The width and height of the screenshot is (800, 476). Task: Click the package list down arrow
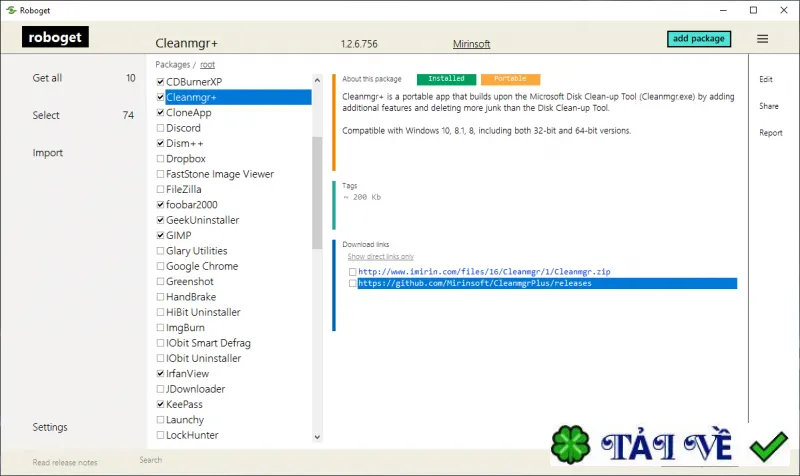(317, 437)
